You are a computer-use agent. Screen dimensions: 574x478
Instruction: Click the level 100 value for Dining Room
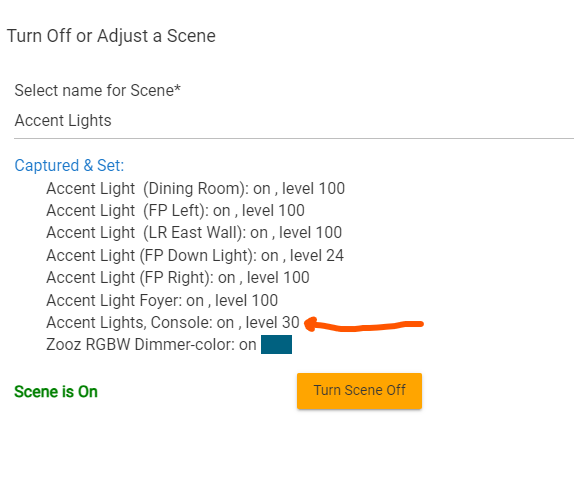(313, 188)
